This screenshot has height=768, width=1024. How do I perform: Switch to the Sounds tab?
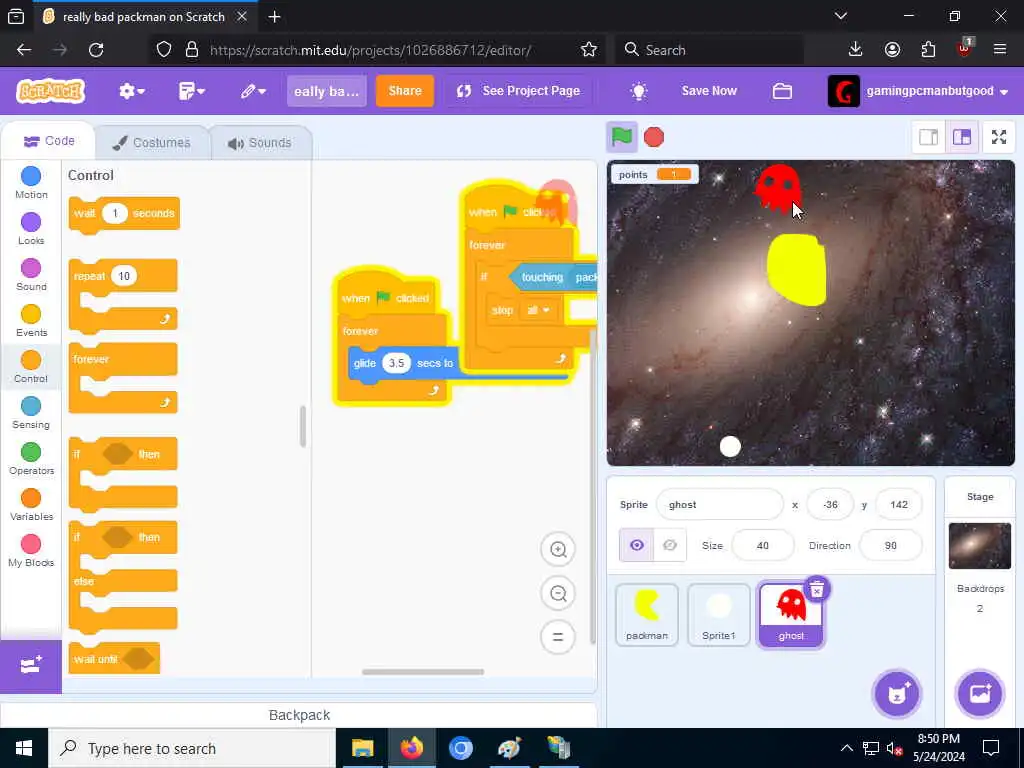click(x=260, y=142)
